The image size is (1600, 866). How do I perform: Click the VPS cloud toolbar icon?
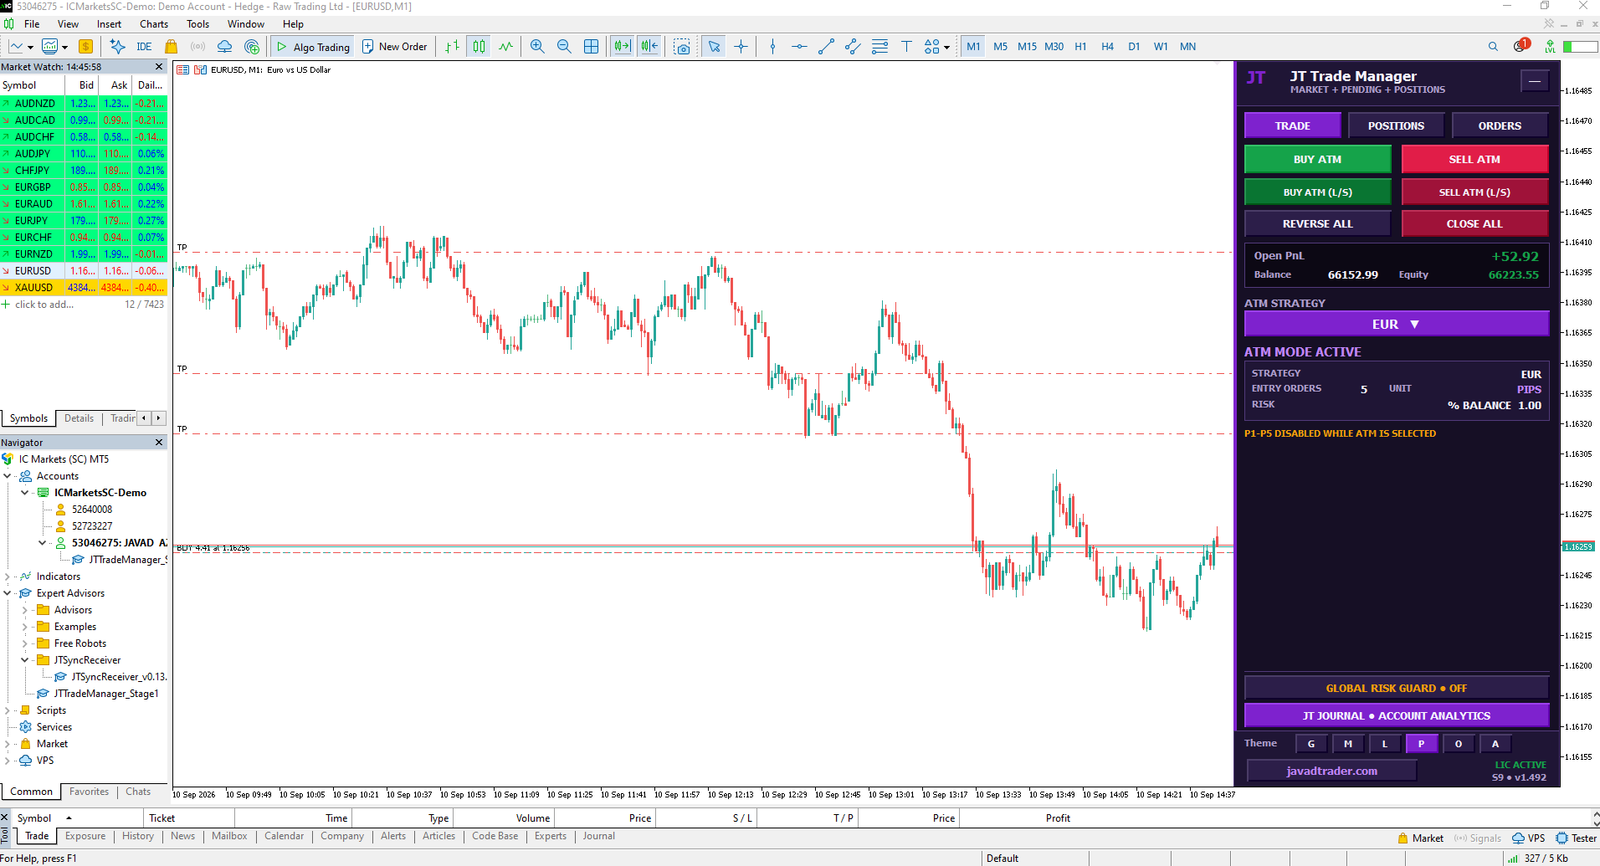pos(225,46)
